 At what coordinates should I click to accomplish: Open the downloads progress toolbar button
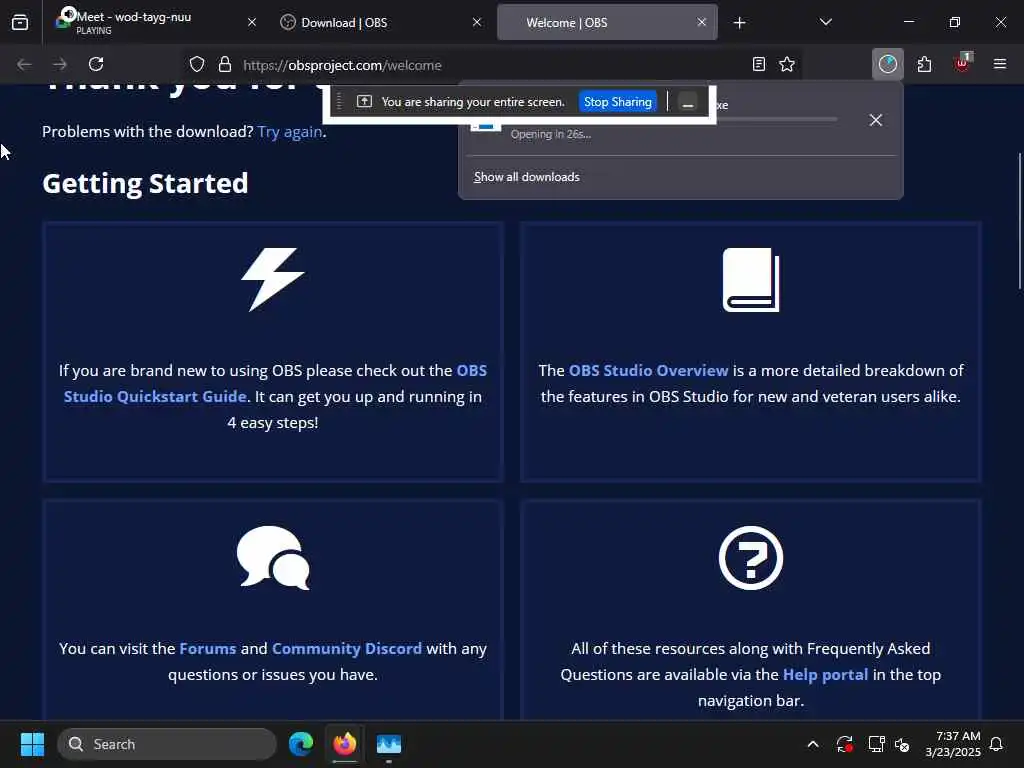888,64
